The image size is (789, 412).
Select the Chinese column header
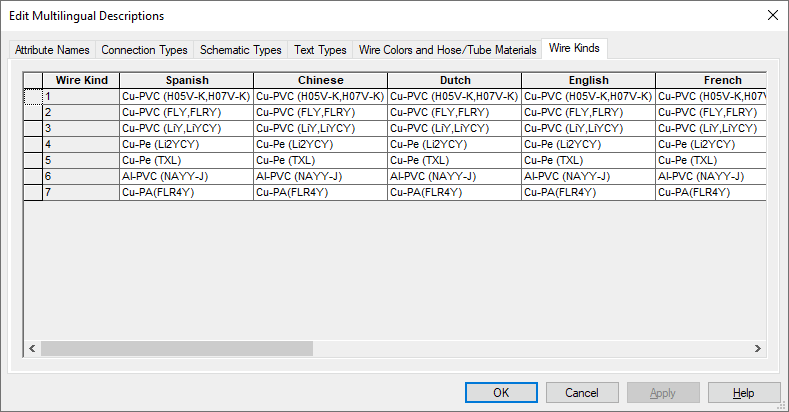pyautogui.click(x=321, y=80)
